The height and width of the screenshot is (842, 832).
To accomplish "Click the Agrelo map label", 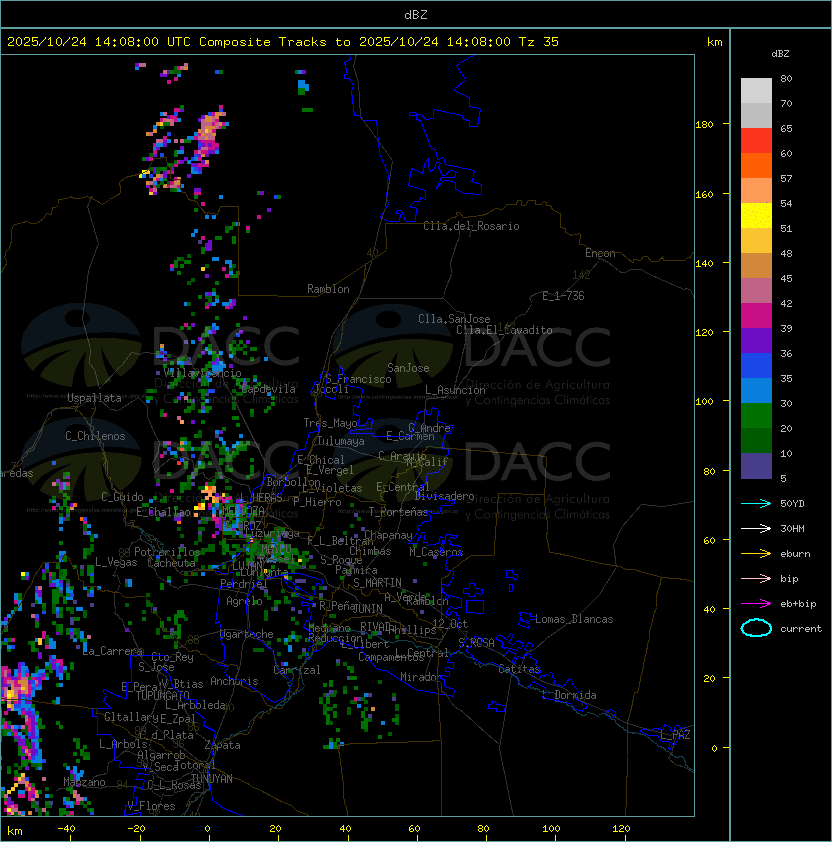I will pos(244,601).
